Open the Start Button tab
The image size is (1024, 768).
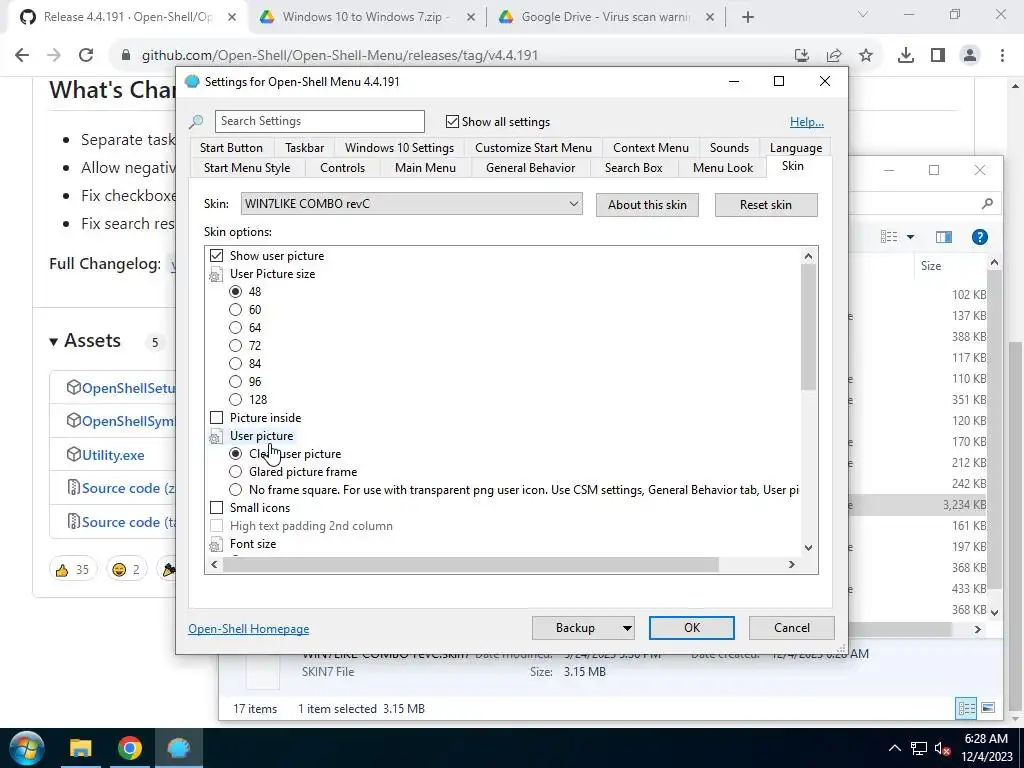pos(231,148)
